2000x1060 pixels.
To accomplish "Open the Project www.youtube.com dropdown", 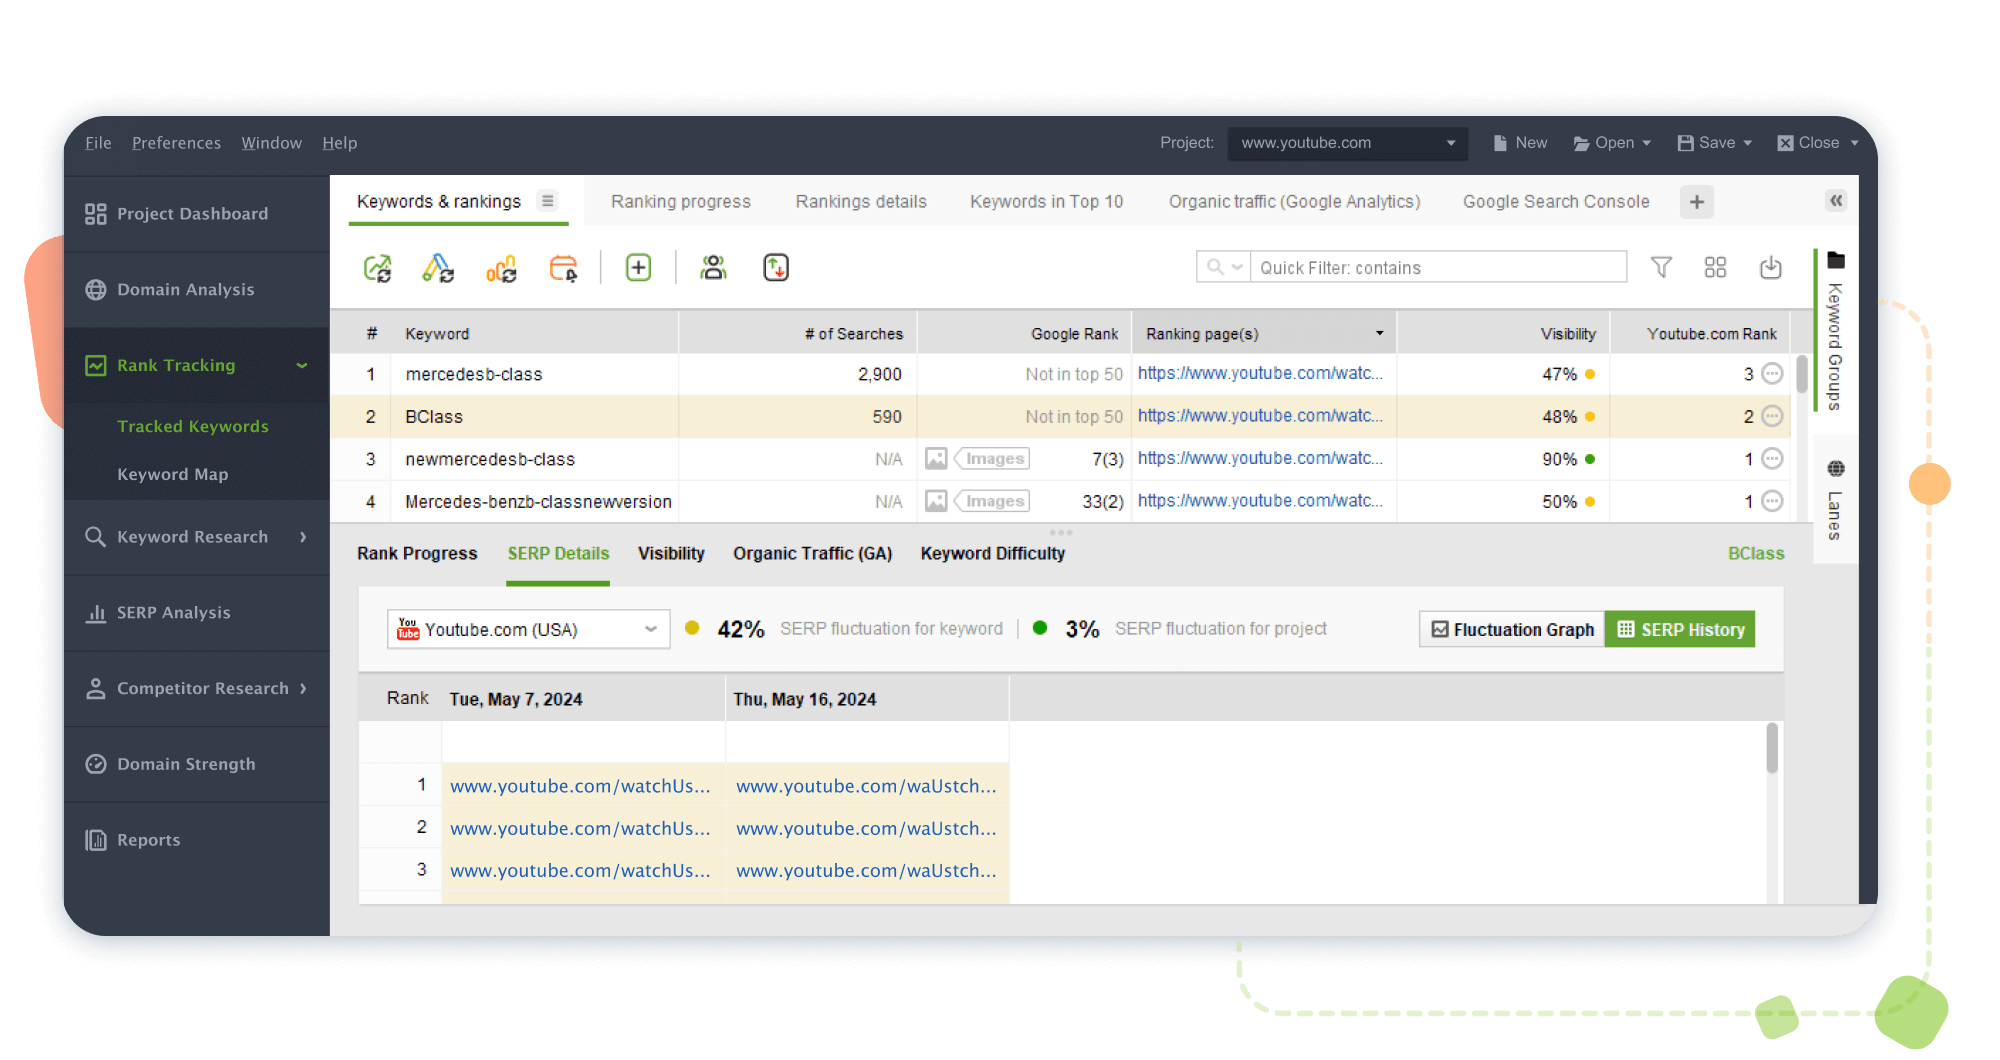I will coord(1347,143).
